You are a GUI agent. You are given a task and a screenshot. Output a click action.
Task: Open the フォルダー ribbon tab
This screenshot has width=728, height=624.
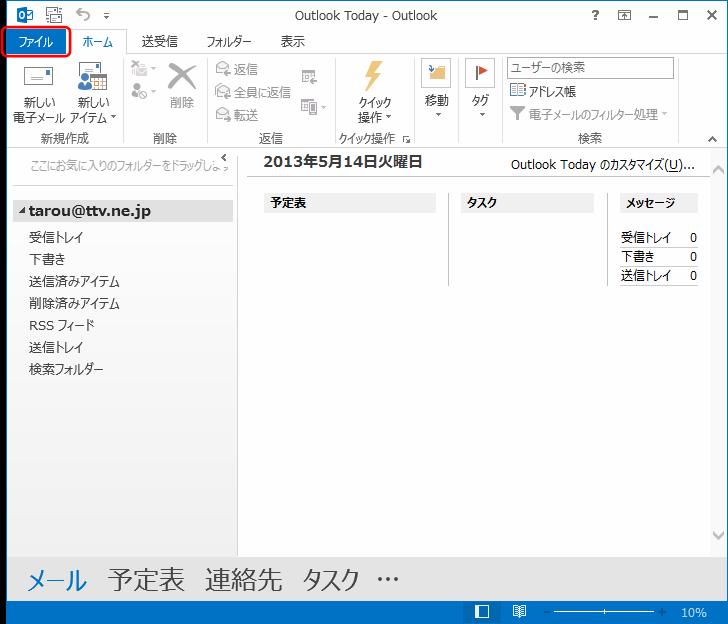[x=229, y=42]
